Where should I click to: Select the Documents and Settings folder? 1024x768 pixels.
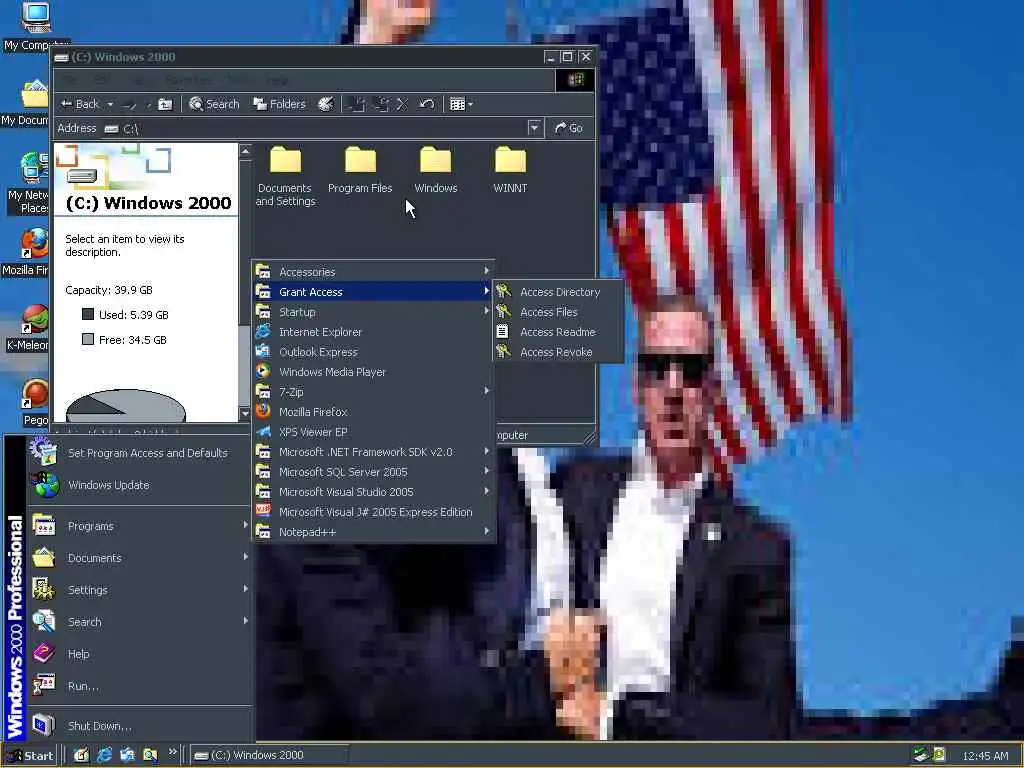(x=285, y=176)
